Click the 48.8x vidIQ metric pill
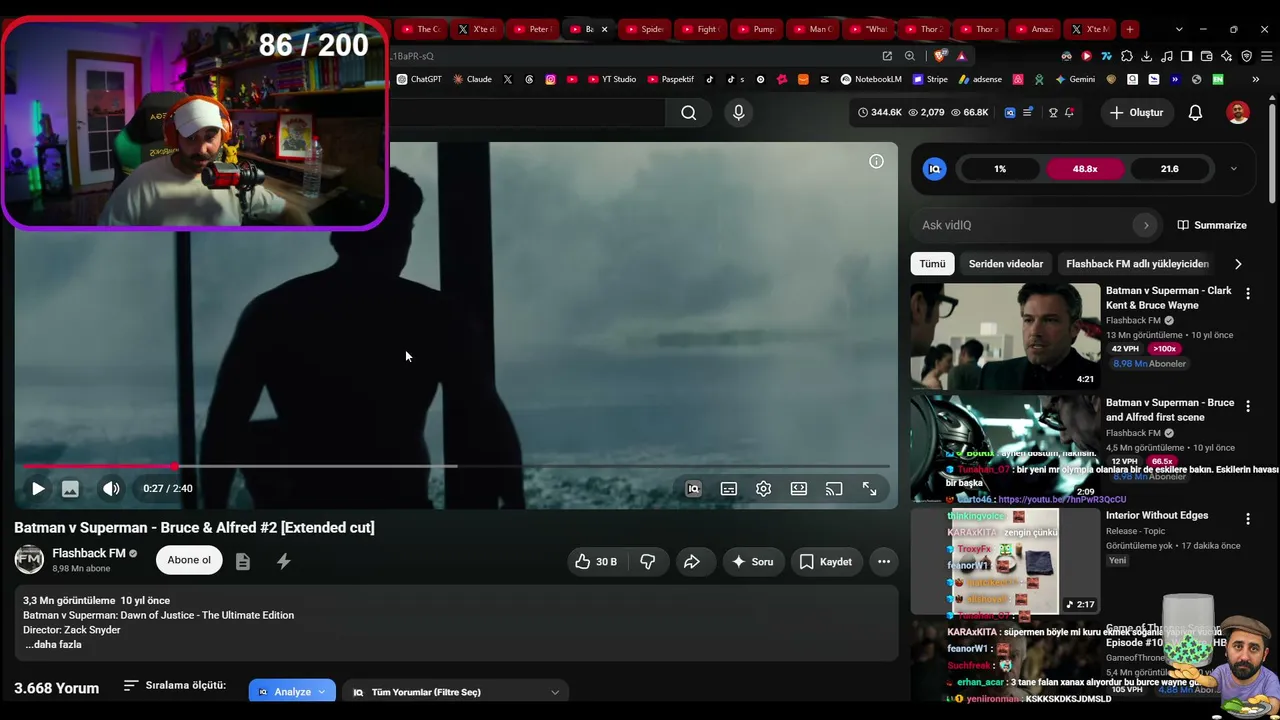1280x720 pixels. click(1085, 169)
